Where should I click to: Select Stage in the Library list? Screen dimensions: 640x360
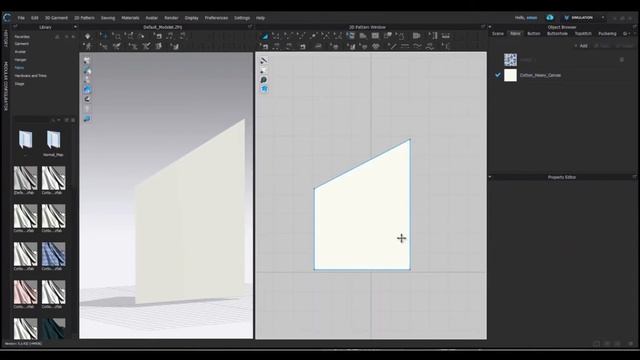coord(20,84)
